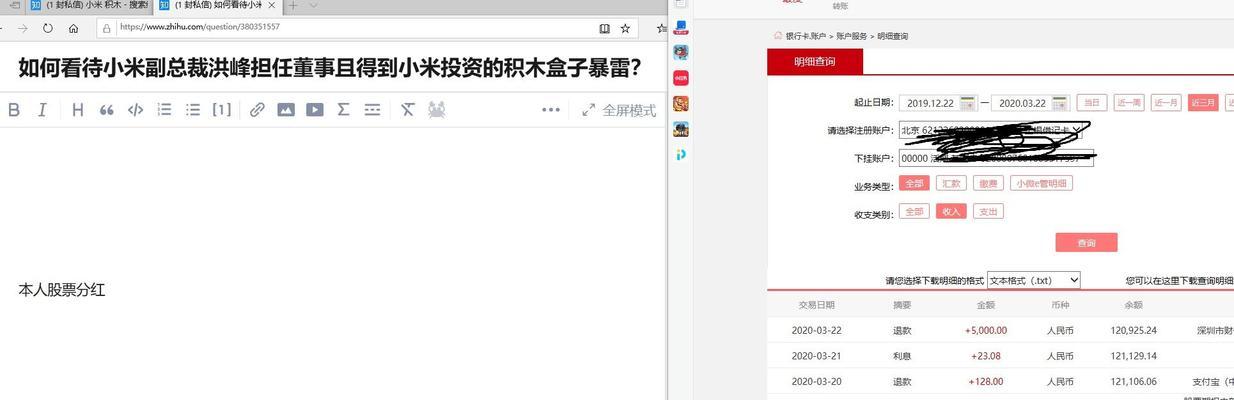
Task: Insert a hyperlink in the answer
Action: click(x=257, y=110)
